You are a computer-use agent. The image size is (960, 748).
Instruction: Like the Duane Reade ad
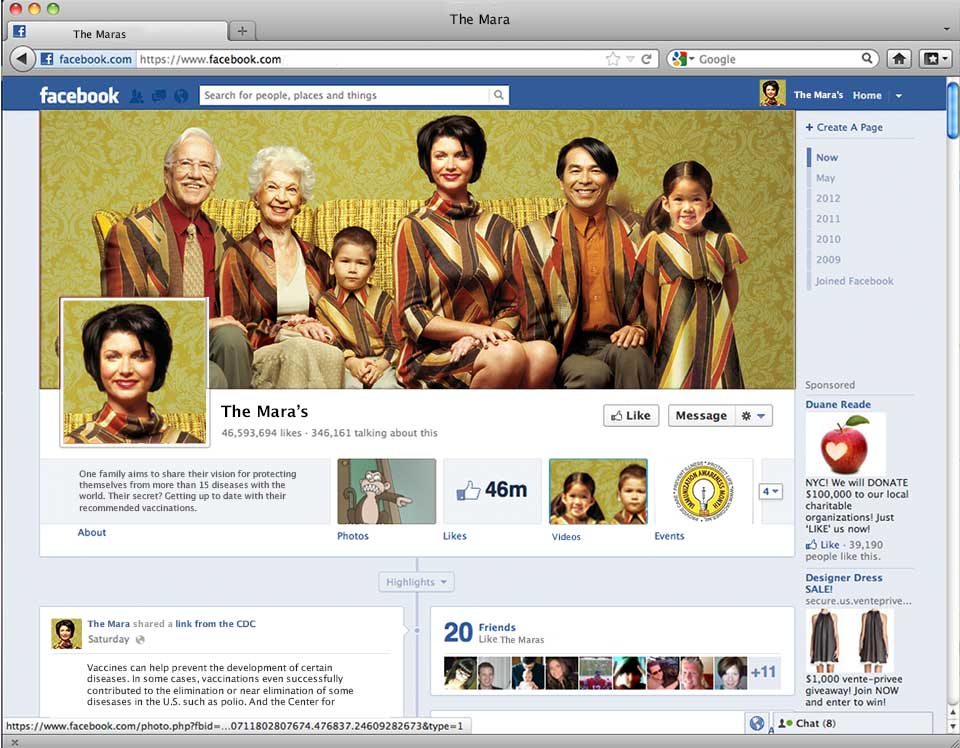pos(823,545)
